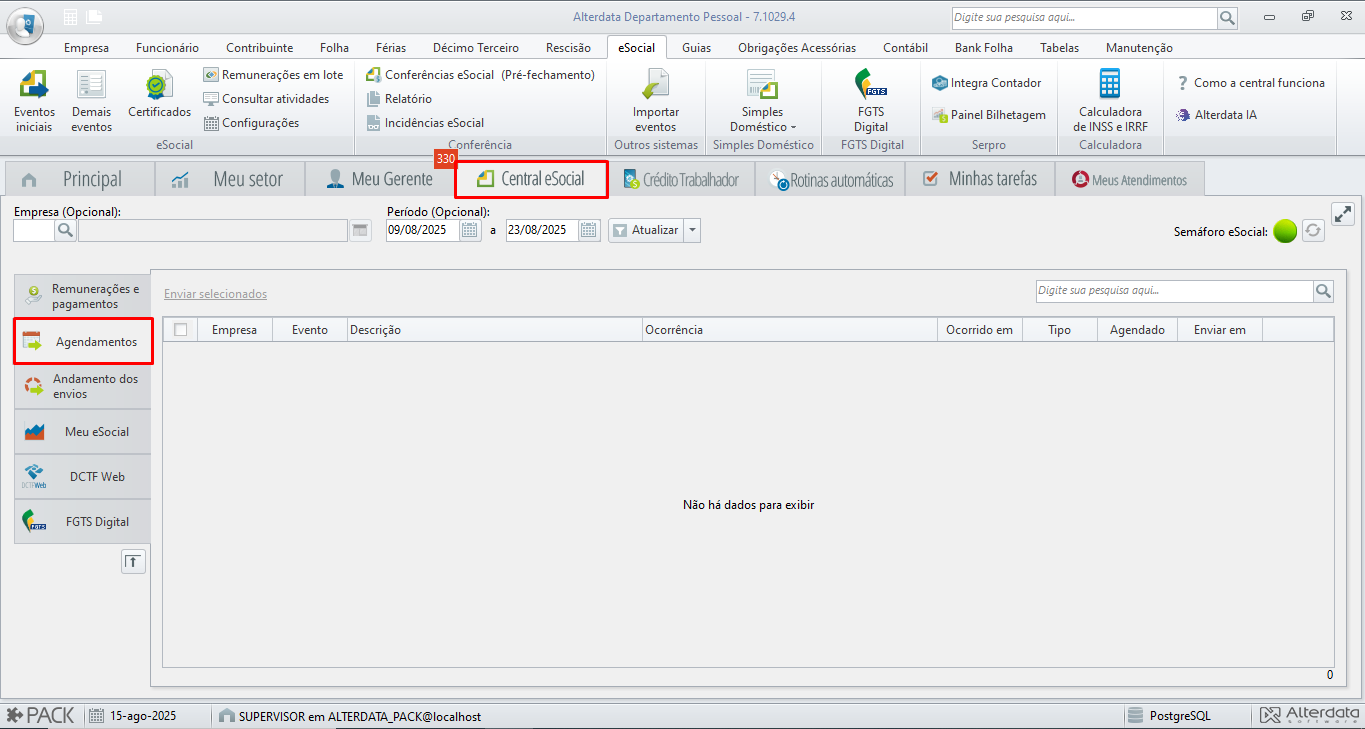The image size is (1365, 729).
Task: Refresh the Semáforo eSocial status
Action: click(x=1313, y=231)
